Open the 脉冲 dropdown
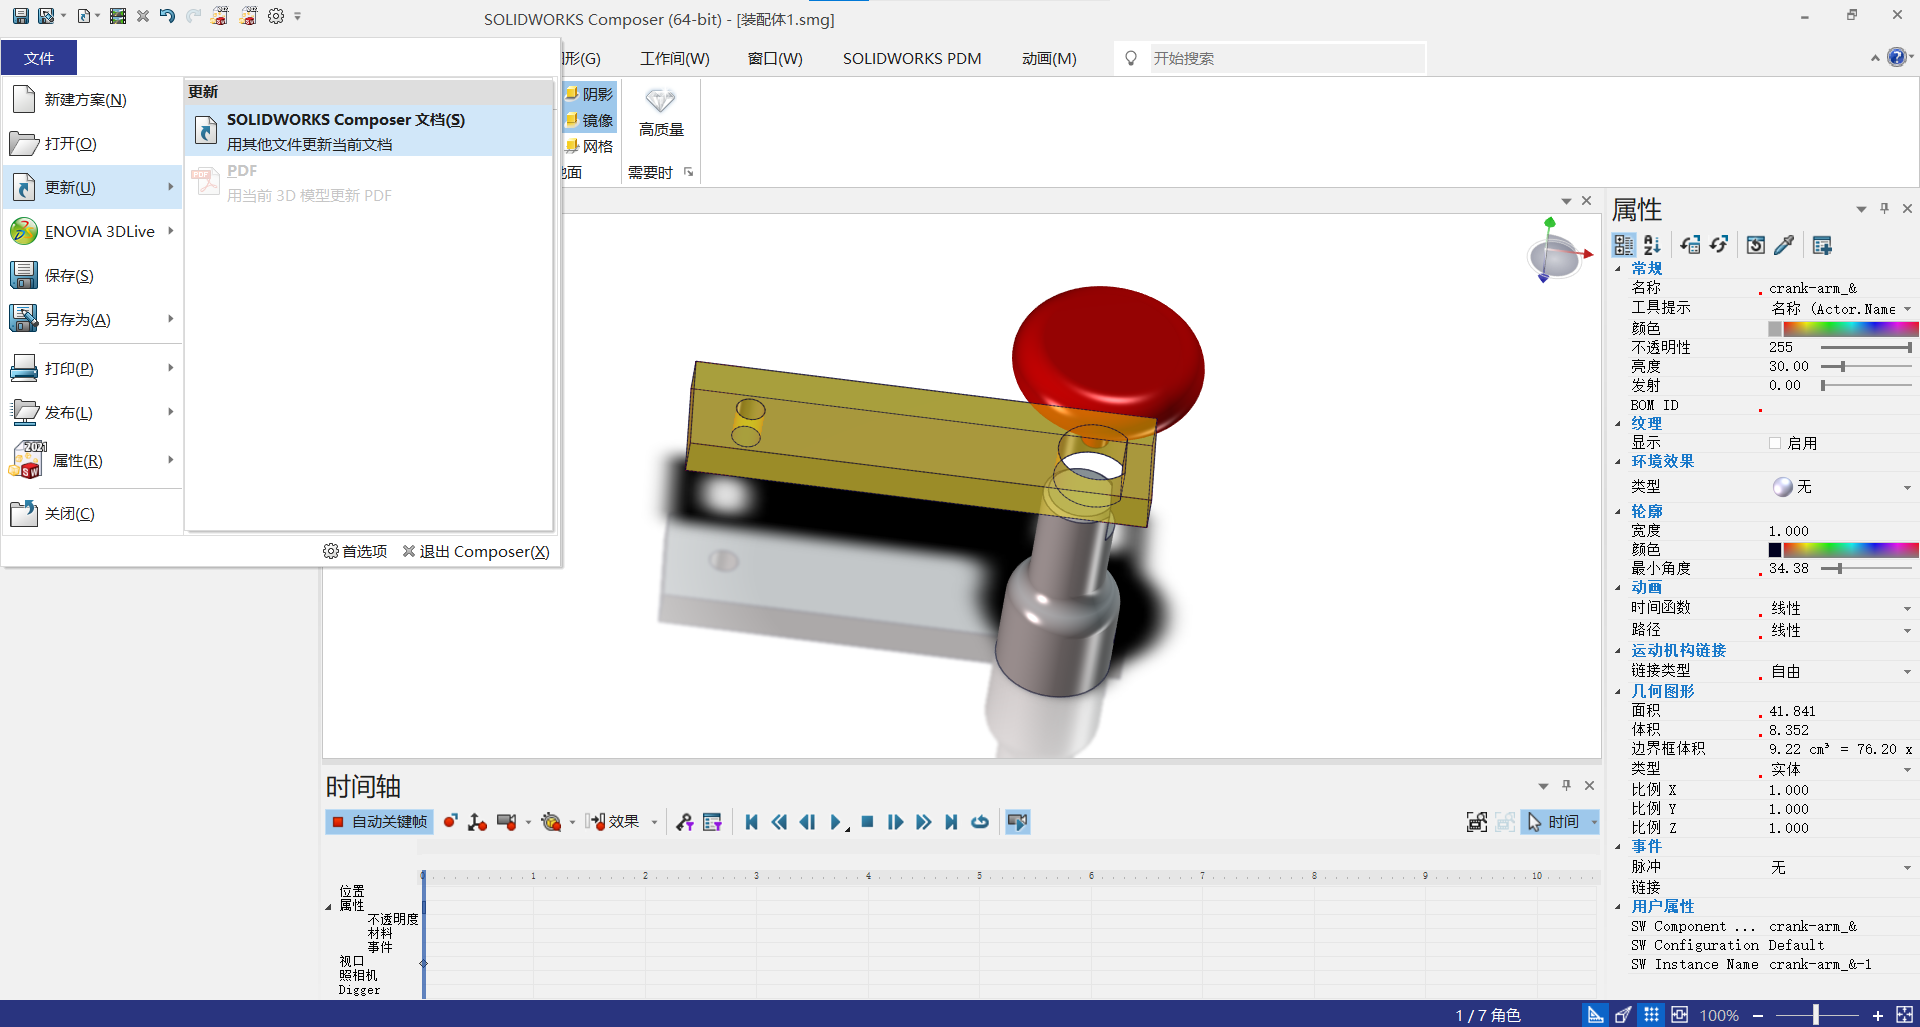The height and width of the screenshot is (1027, 1920). [1907, 868]
